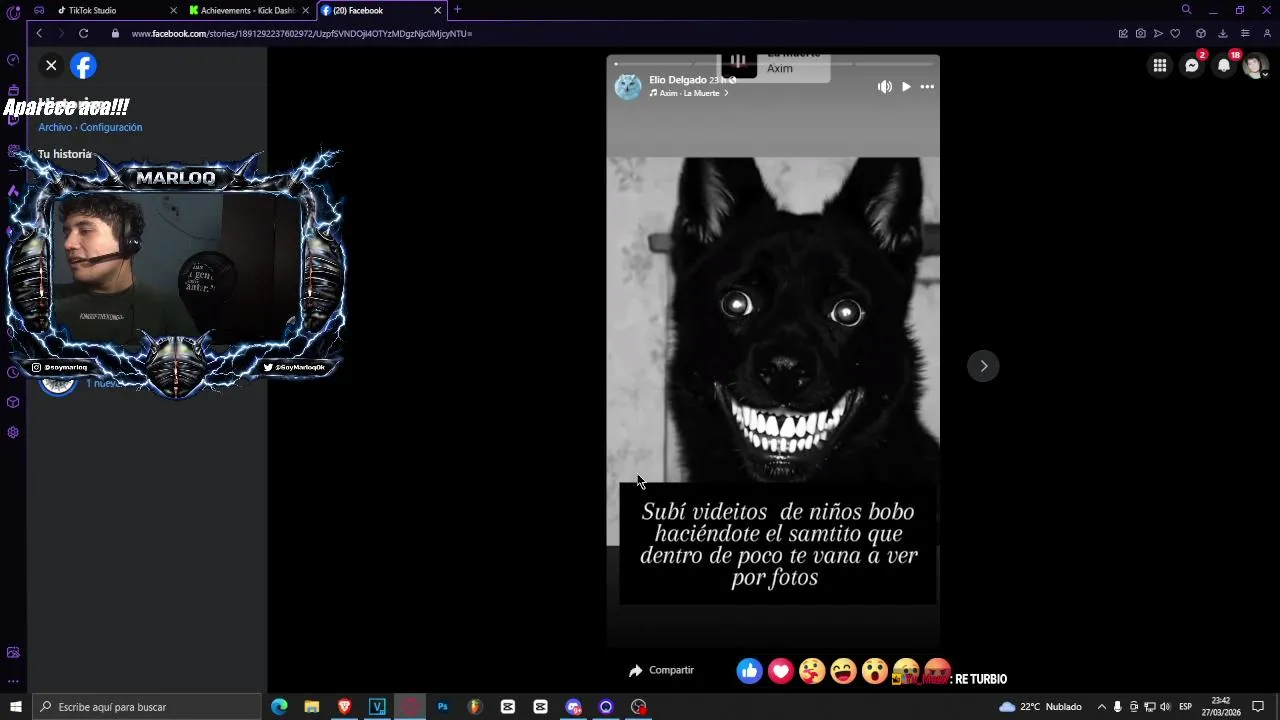Open Facebook notifications bell
The width and height of the screenshot is (1280, 720).
pyautogui.click(x=1224, y=66)
